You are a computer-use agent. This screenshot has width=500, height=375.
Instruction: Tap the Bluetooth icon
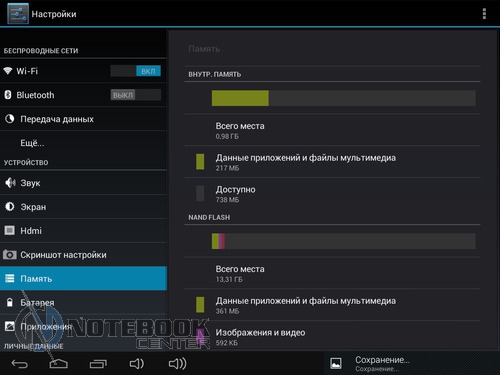[8, 95]
